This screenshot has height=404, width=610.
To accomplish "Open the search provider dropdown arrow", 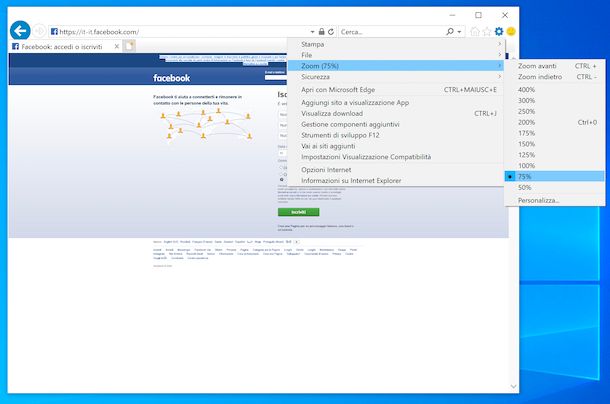I will (459, 32).
